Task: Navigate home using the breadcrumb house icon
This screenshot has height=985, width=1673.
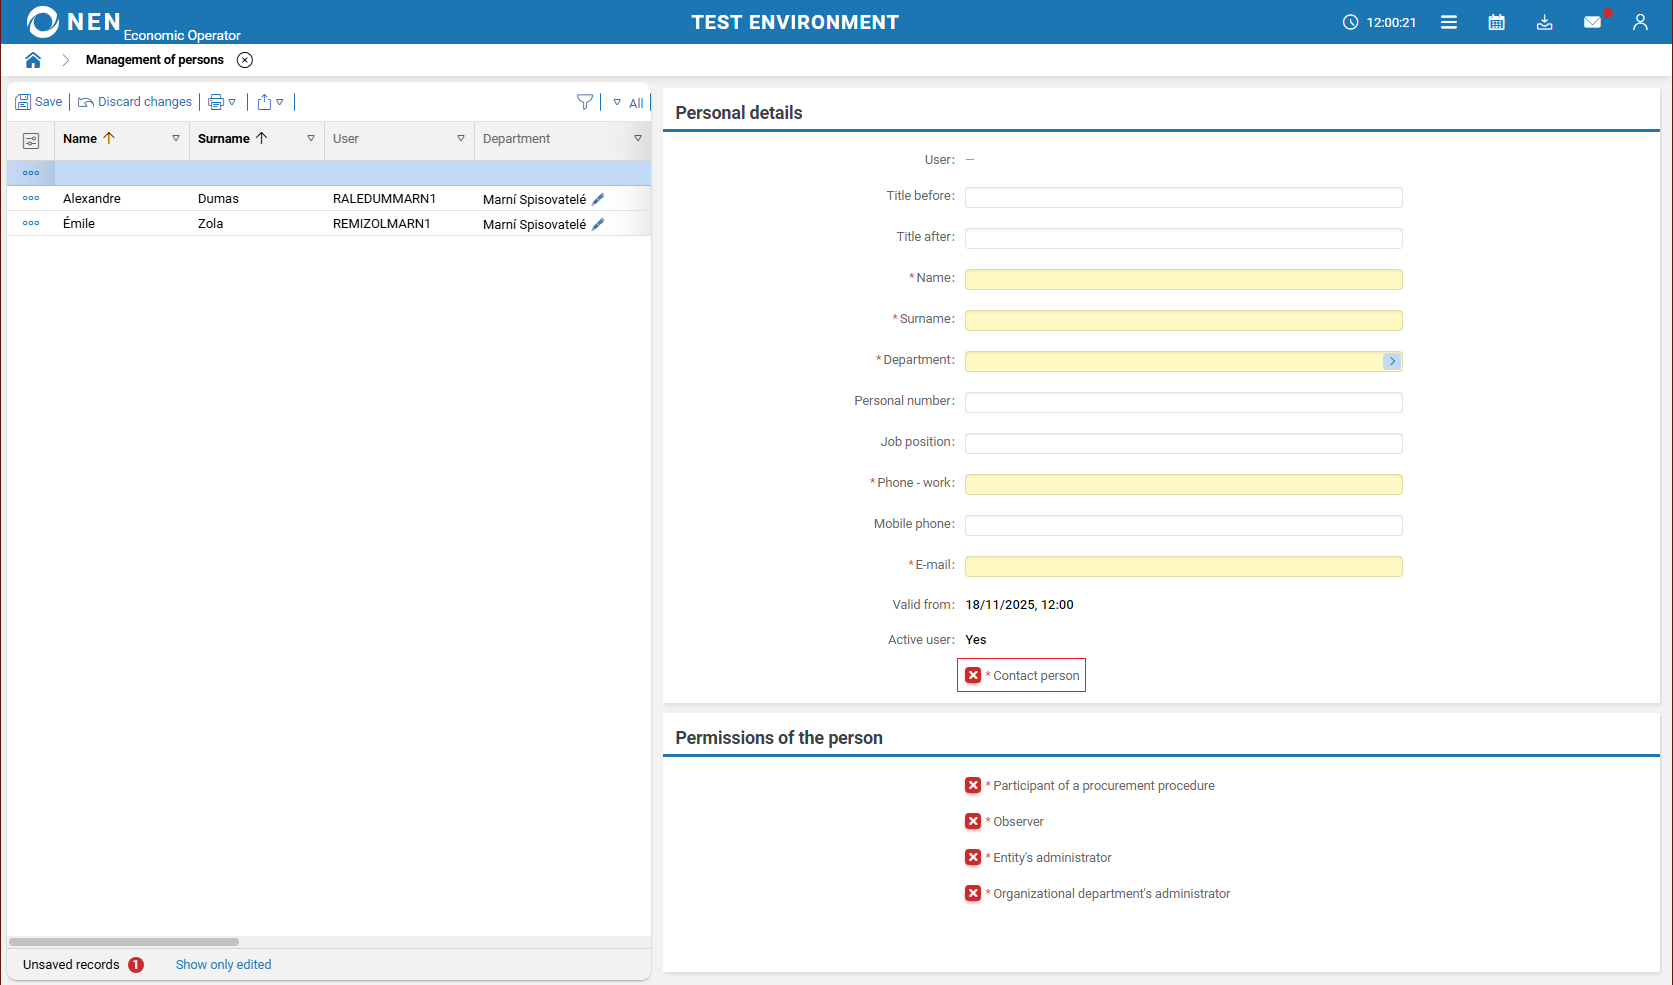Action: (x=33, y=59)
